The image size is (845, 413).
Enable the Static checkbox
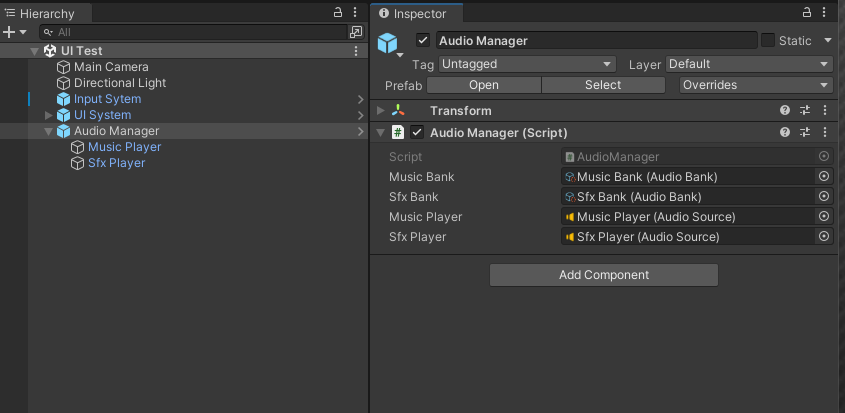768,41
